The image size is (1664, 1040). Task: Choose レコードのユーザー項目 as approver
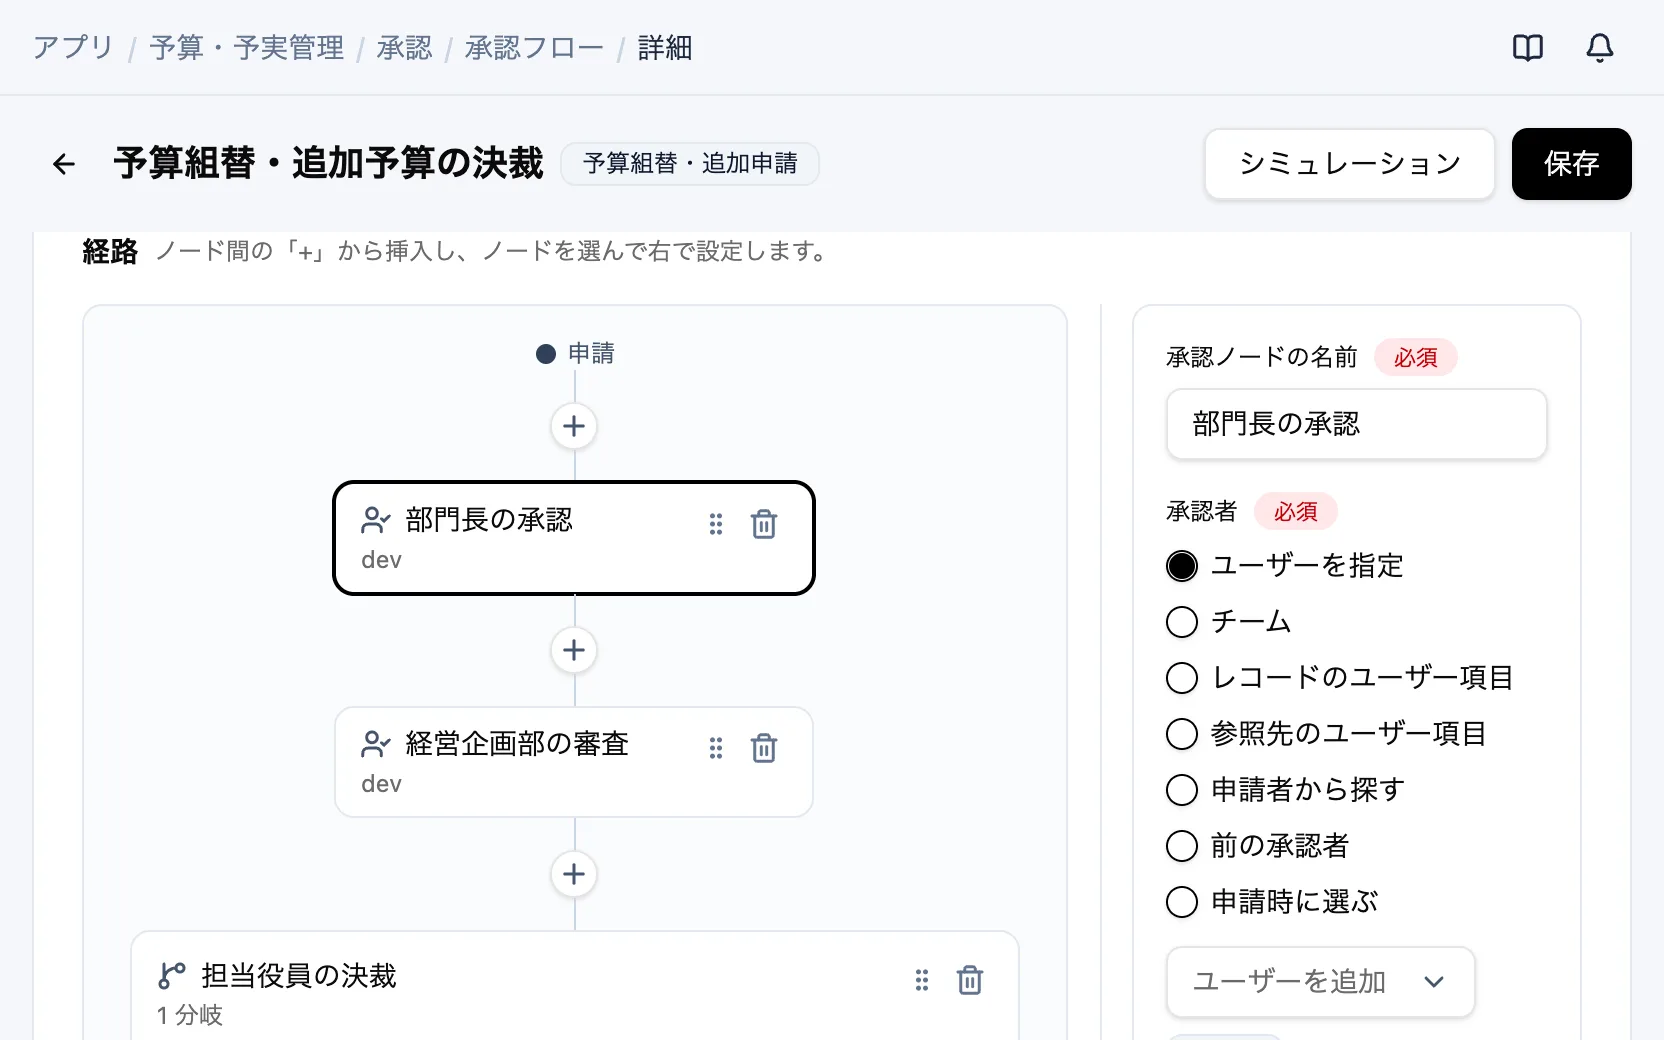[1182, 678]
